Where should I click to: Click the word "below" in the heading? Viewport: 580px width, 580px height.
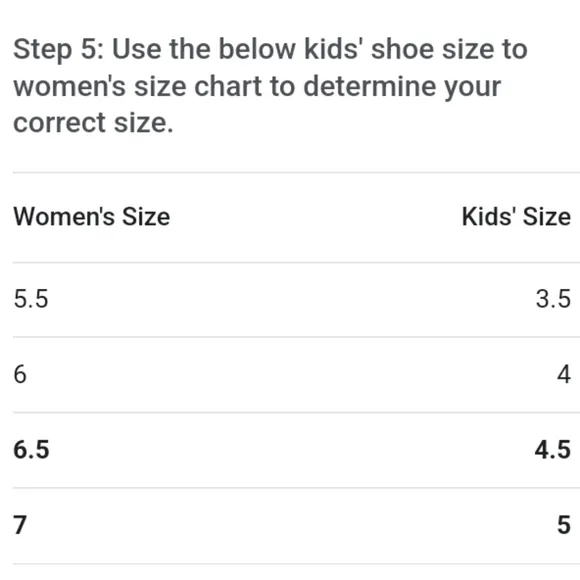[x=257, y=49]
